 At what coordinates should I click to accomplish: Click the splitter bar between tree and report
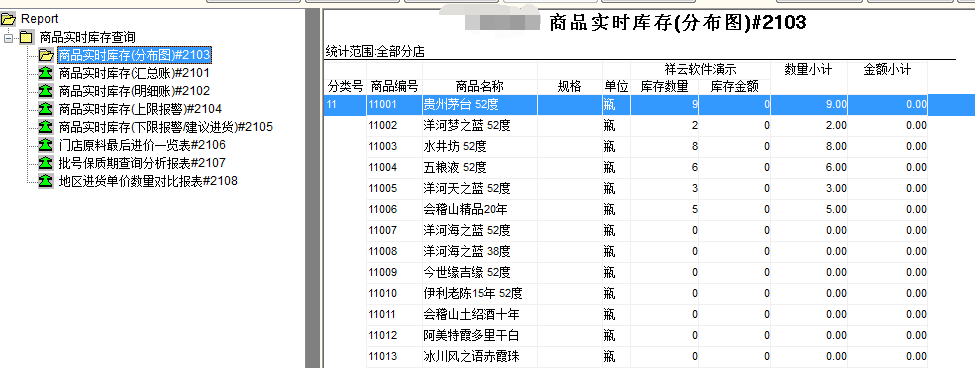pyautogui.click(x=313, y=188)
